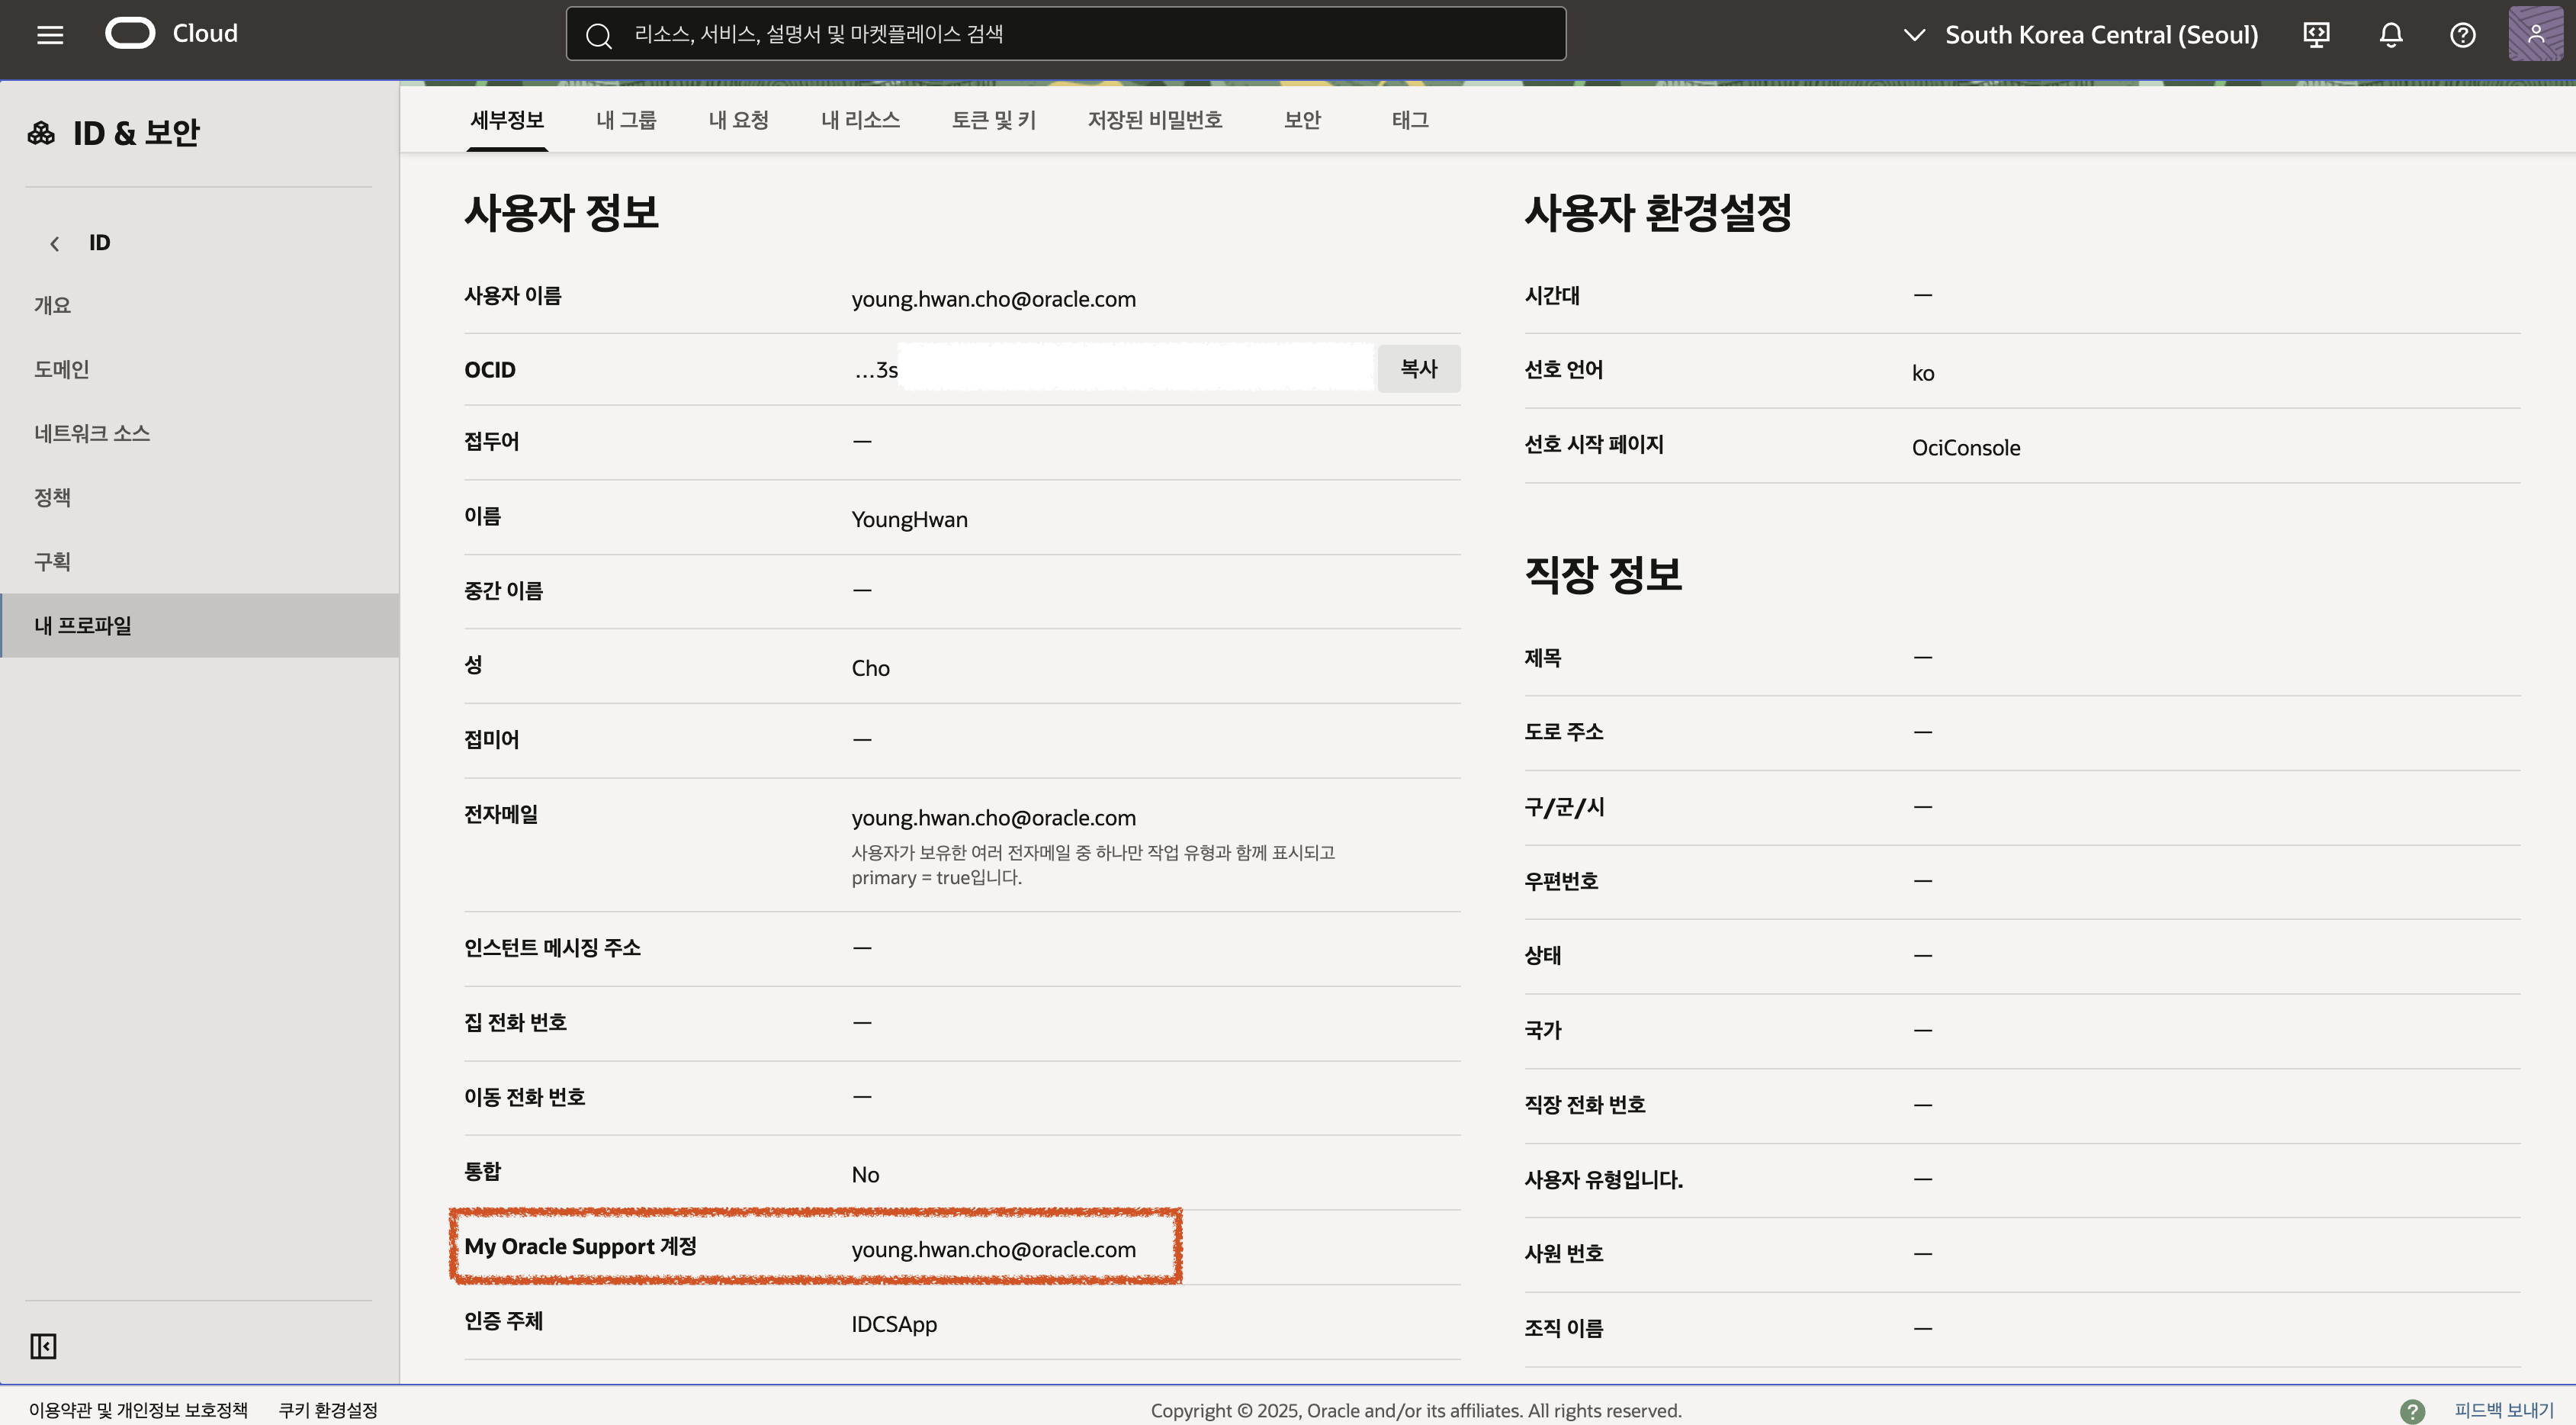This screenshot has width=2576, height=1425.
Task: Copy the OCID with 복사 button
Action: (x=1418, y=368)
